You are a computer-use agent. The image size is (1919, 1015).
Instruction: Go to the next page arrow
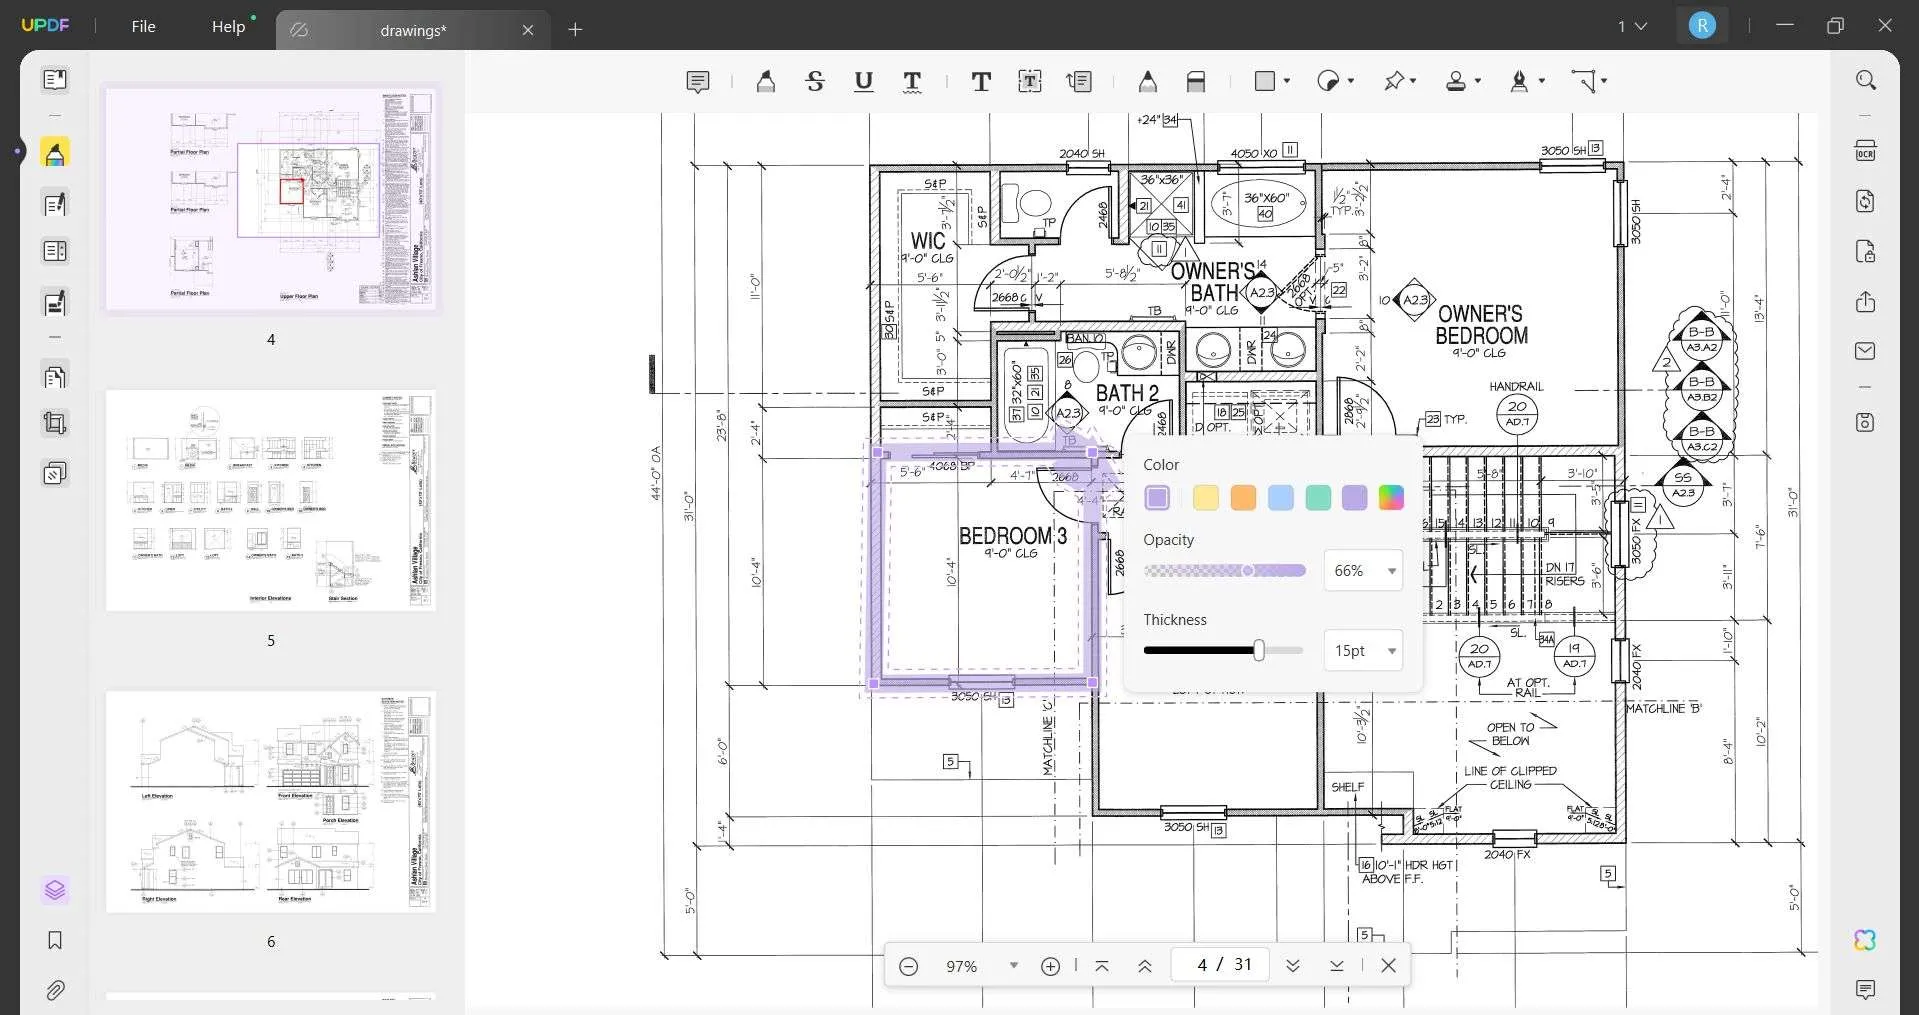tap(1292, 966)
